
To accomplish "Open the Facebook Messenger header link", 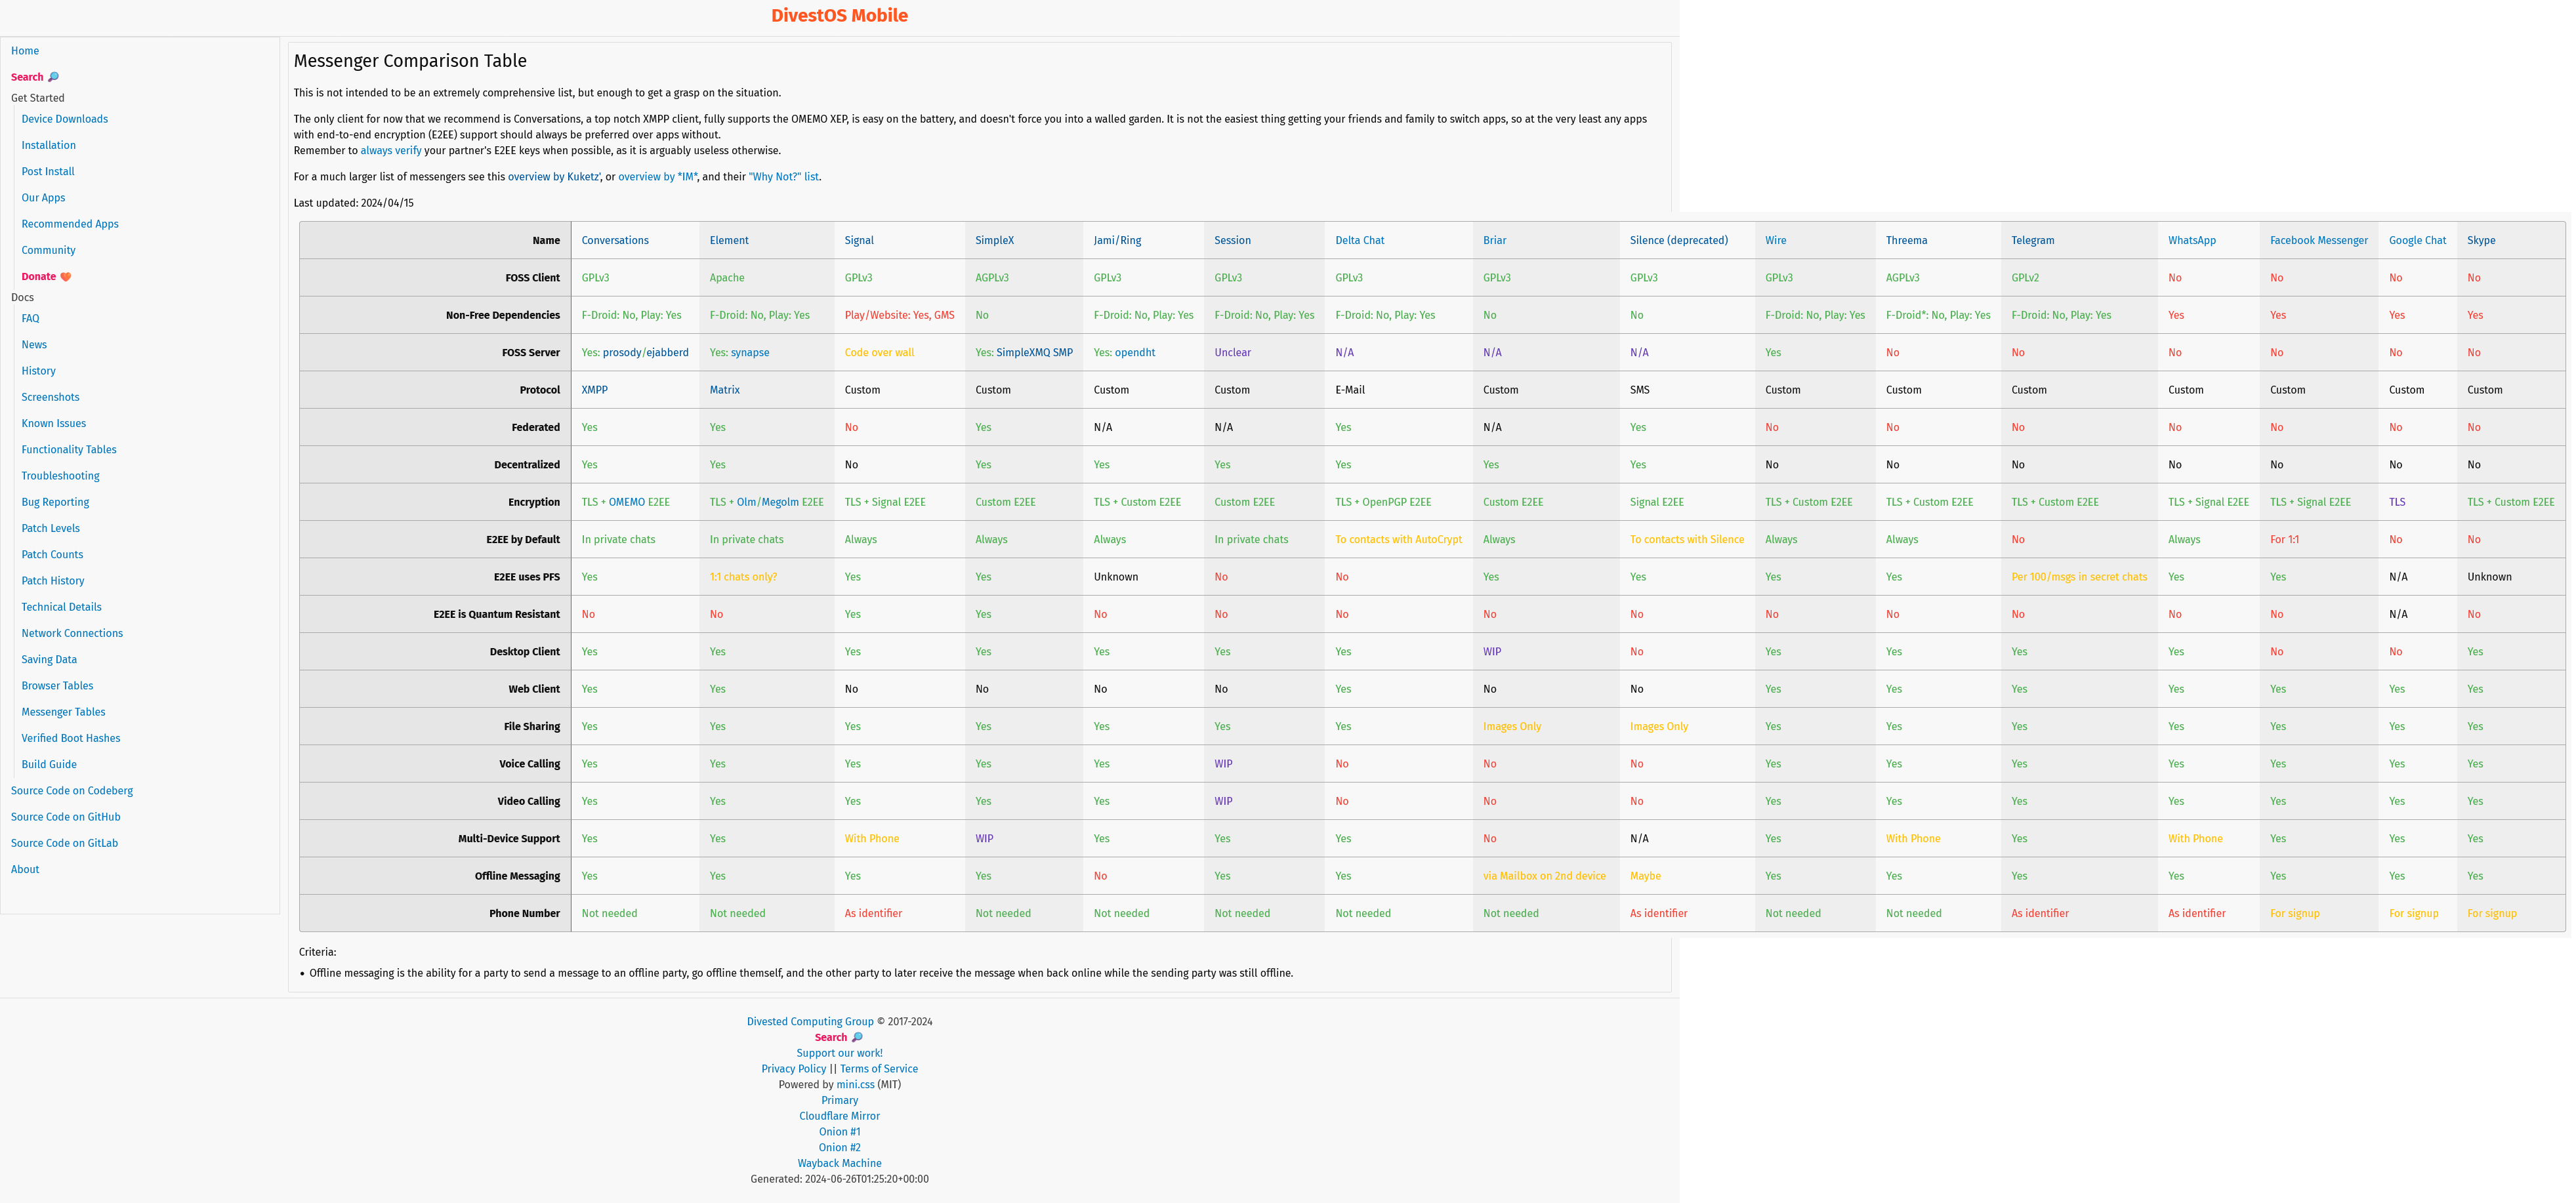I will [2318, 240].
